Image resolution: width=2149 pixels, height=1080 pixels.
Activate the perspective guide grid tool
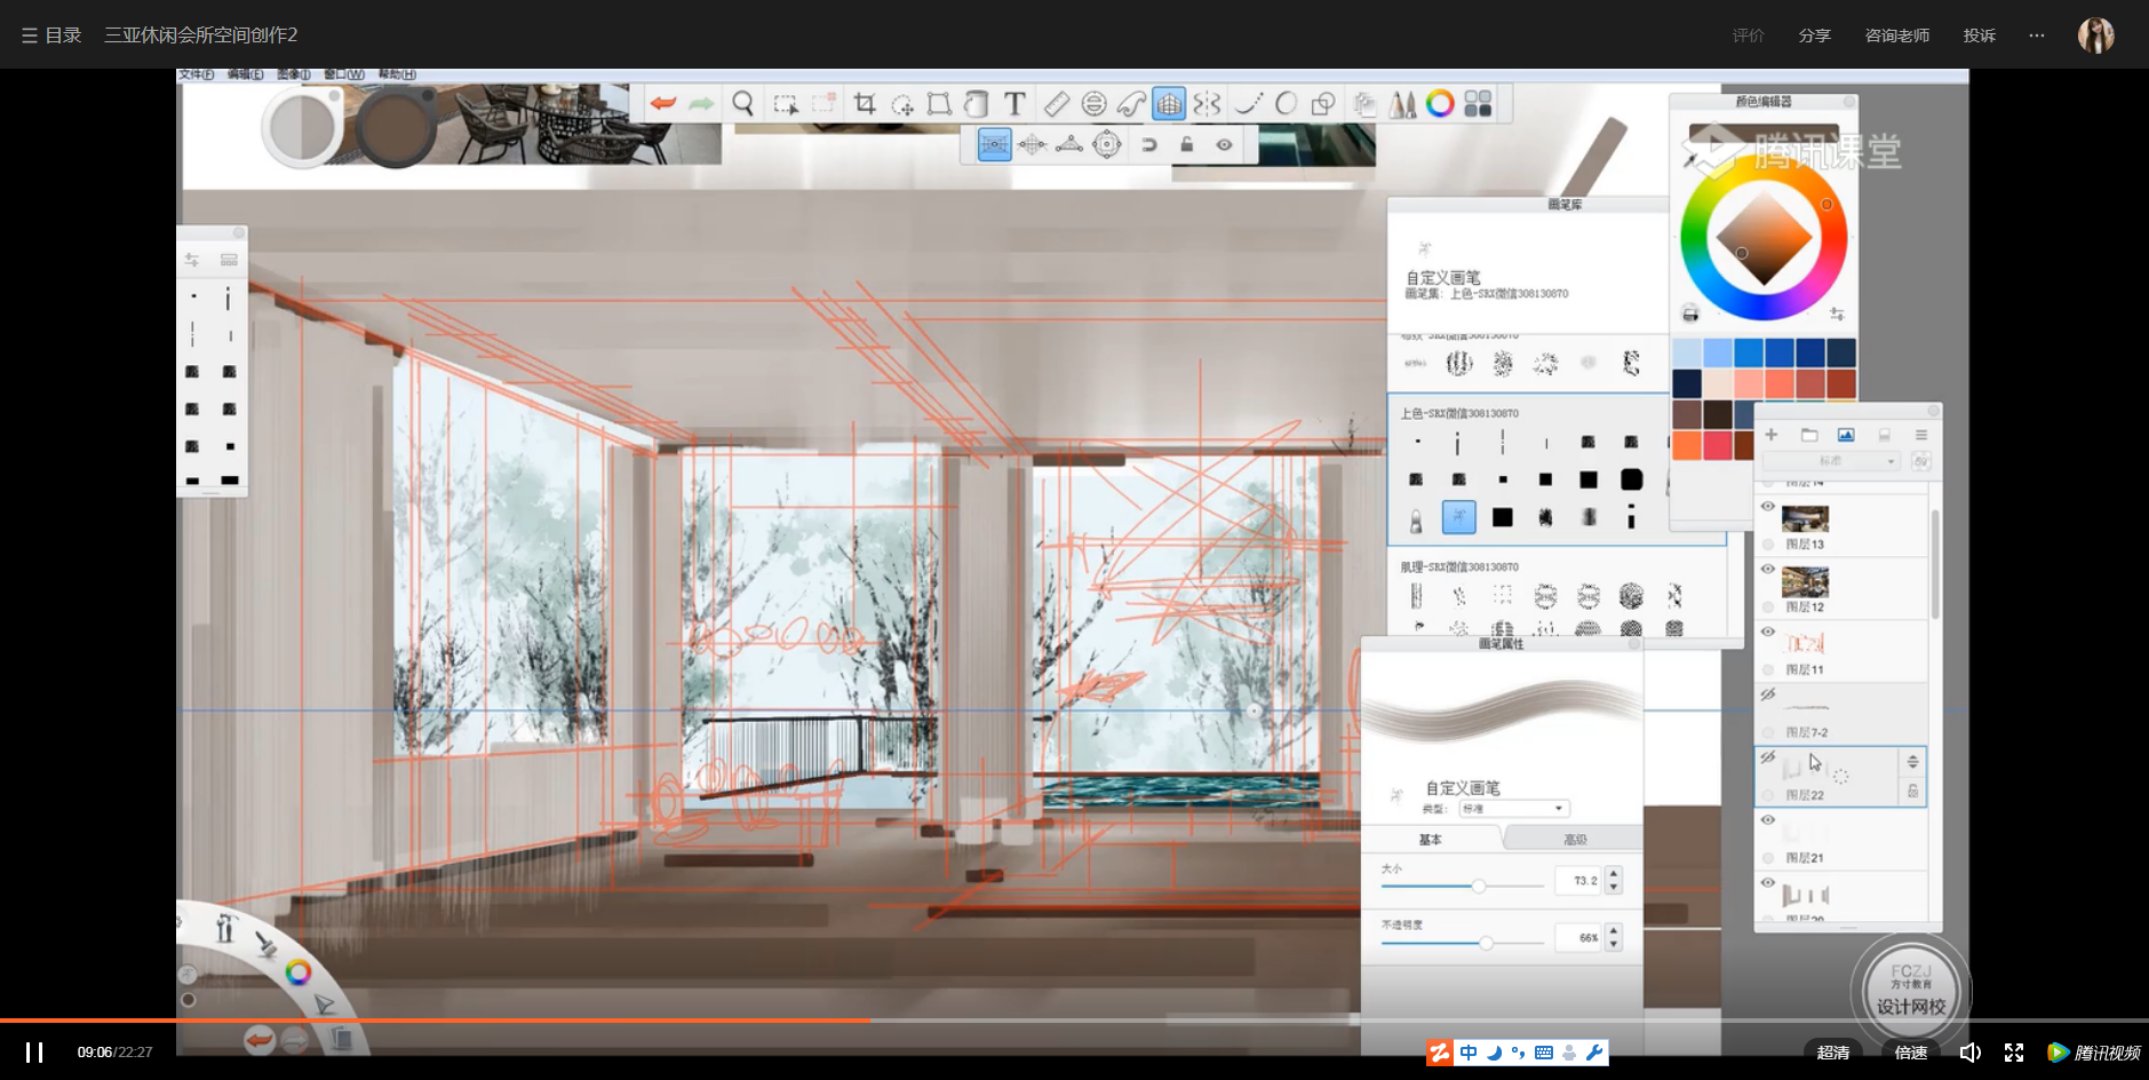(x=1168, y=103)
